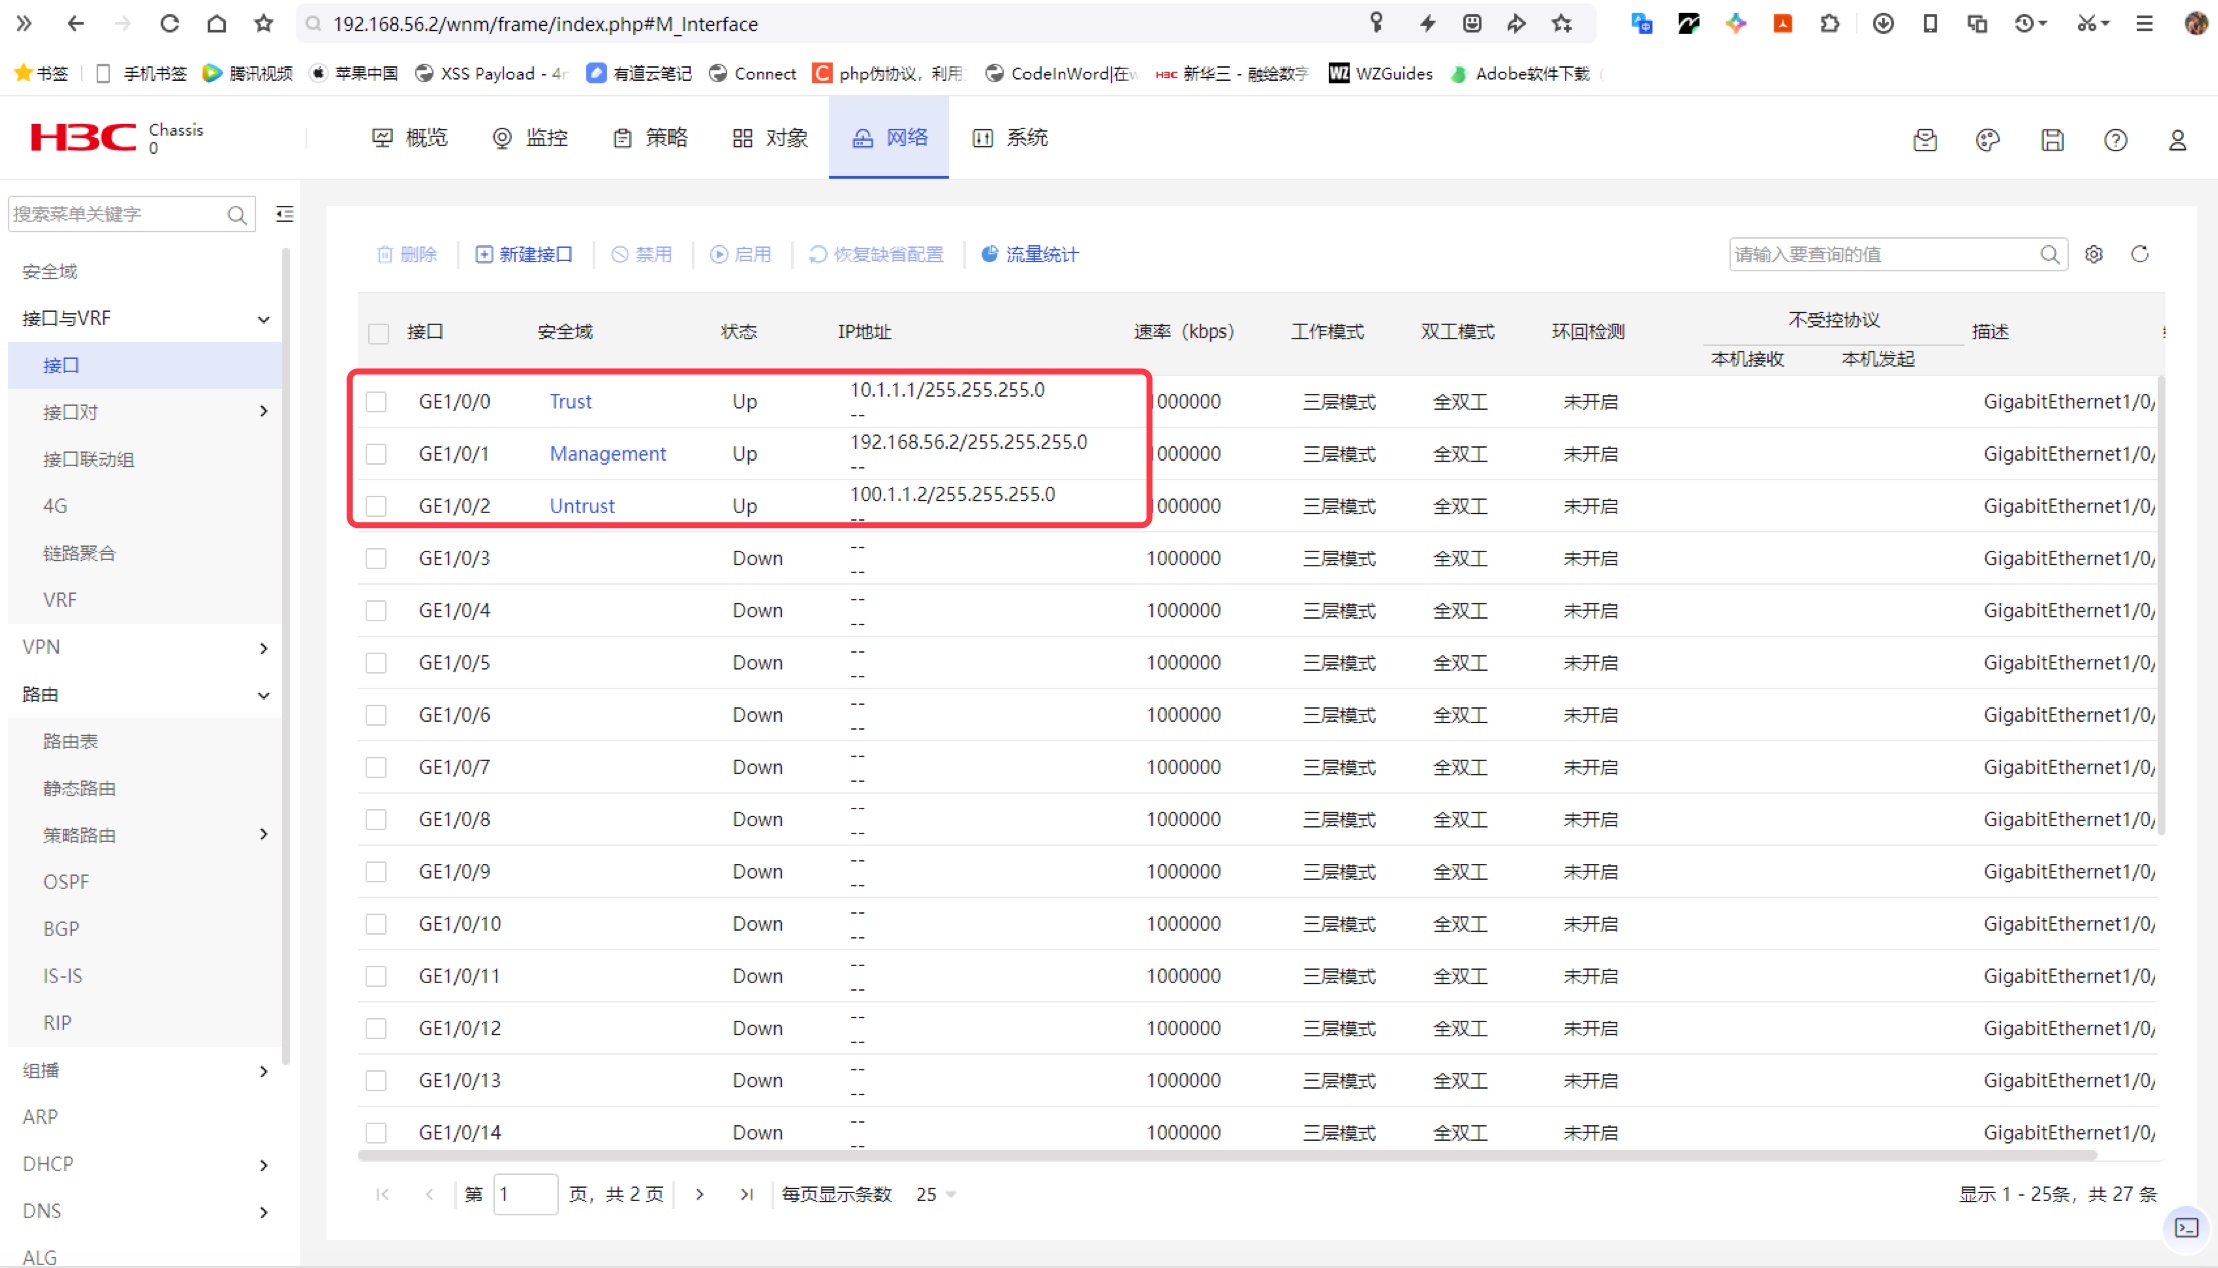Open the 系统 top navigation tab
This screenshot has width=2218, height=1268.
click(x=1010, y=138)
